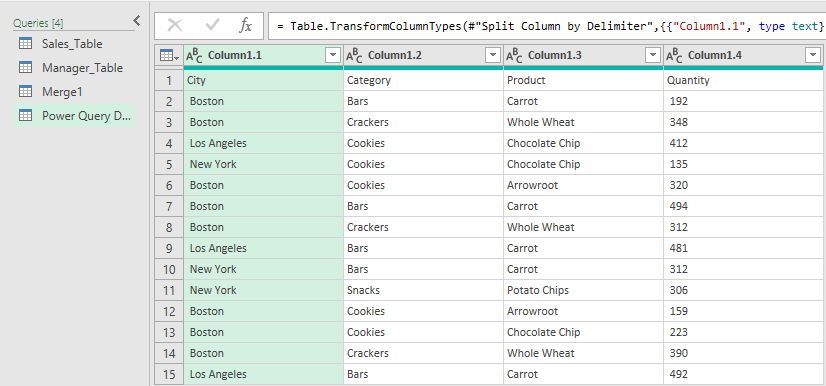Click the Power Query D... table icon
This screenshot has width=826, height=386.
(x=25, y=116)
